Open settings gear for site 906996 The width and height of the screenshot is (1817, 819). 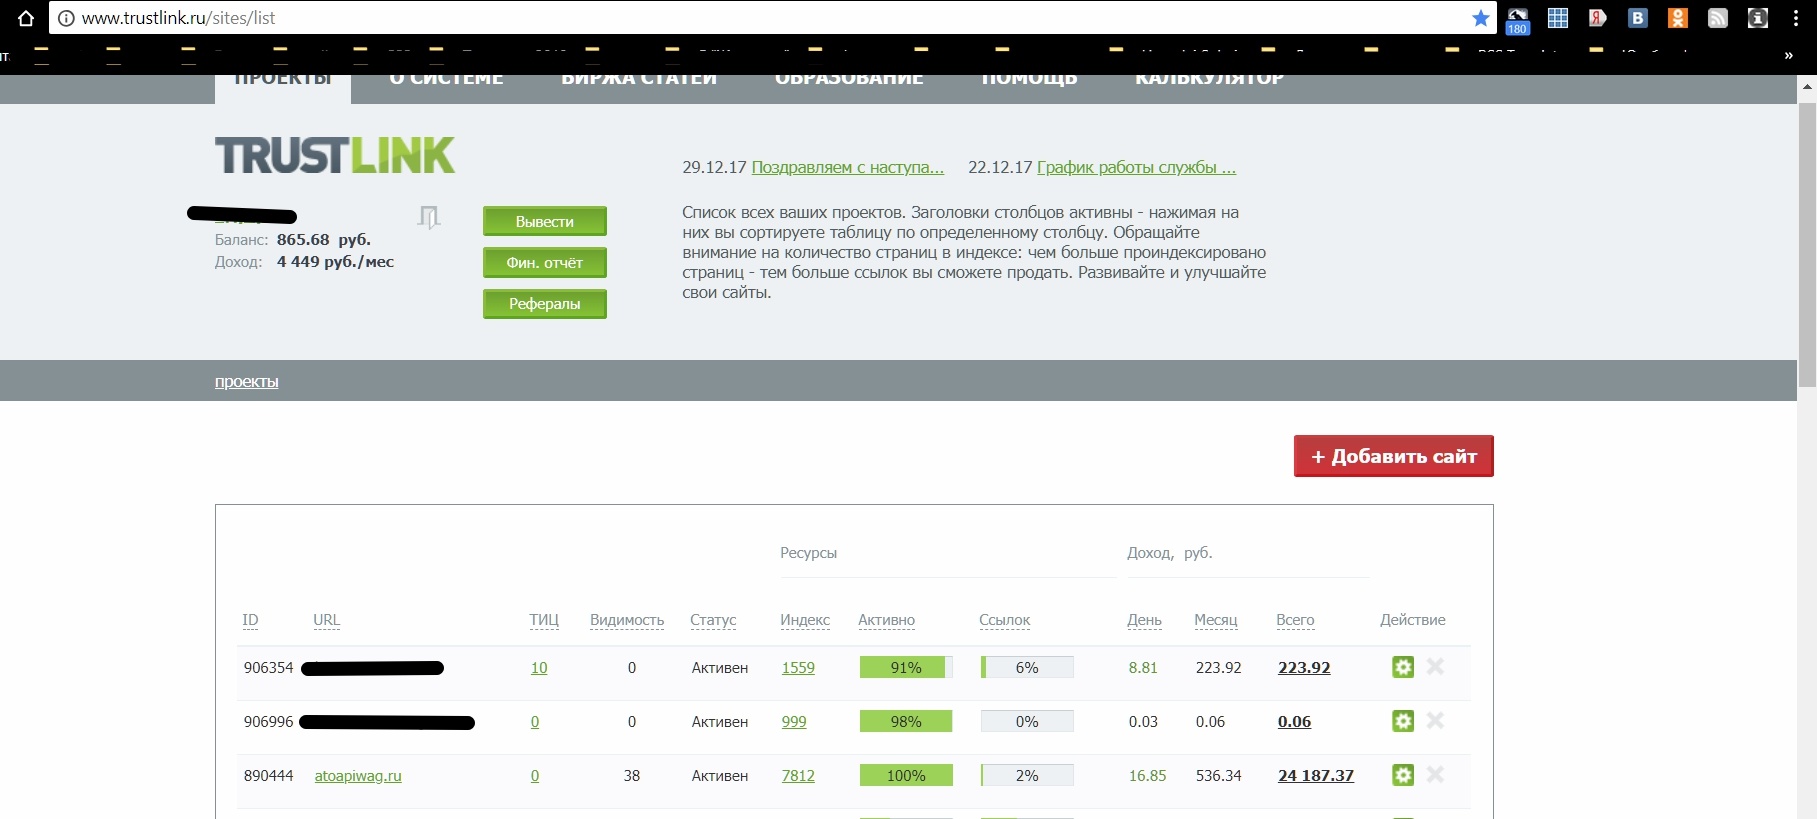click(1403, 721)
